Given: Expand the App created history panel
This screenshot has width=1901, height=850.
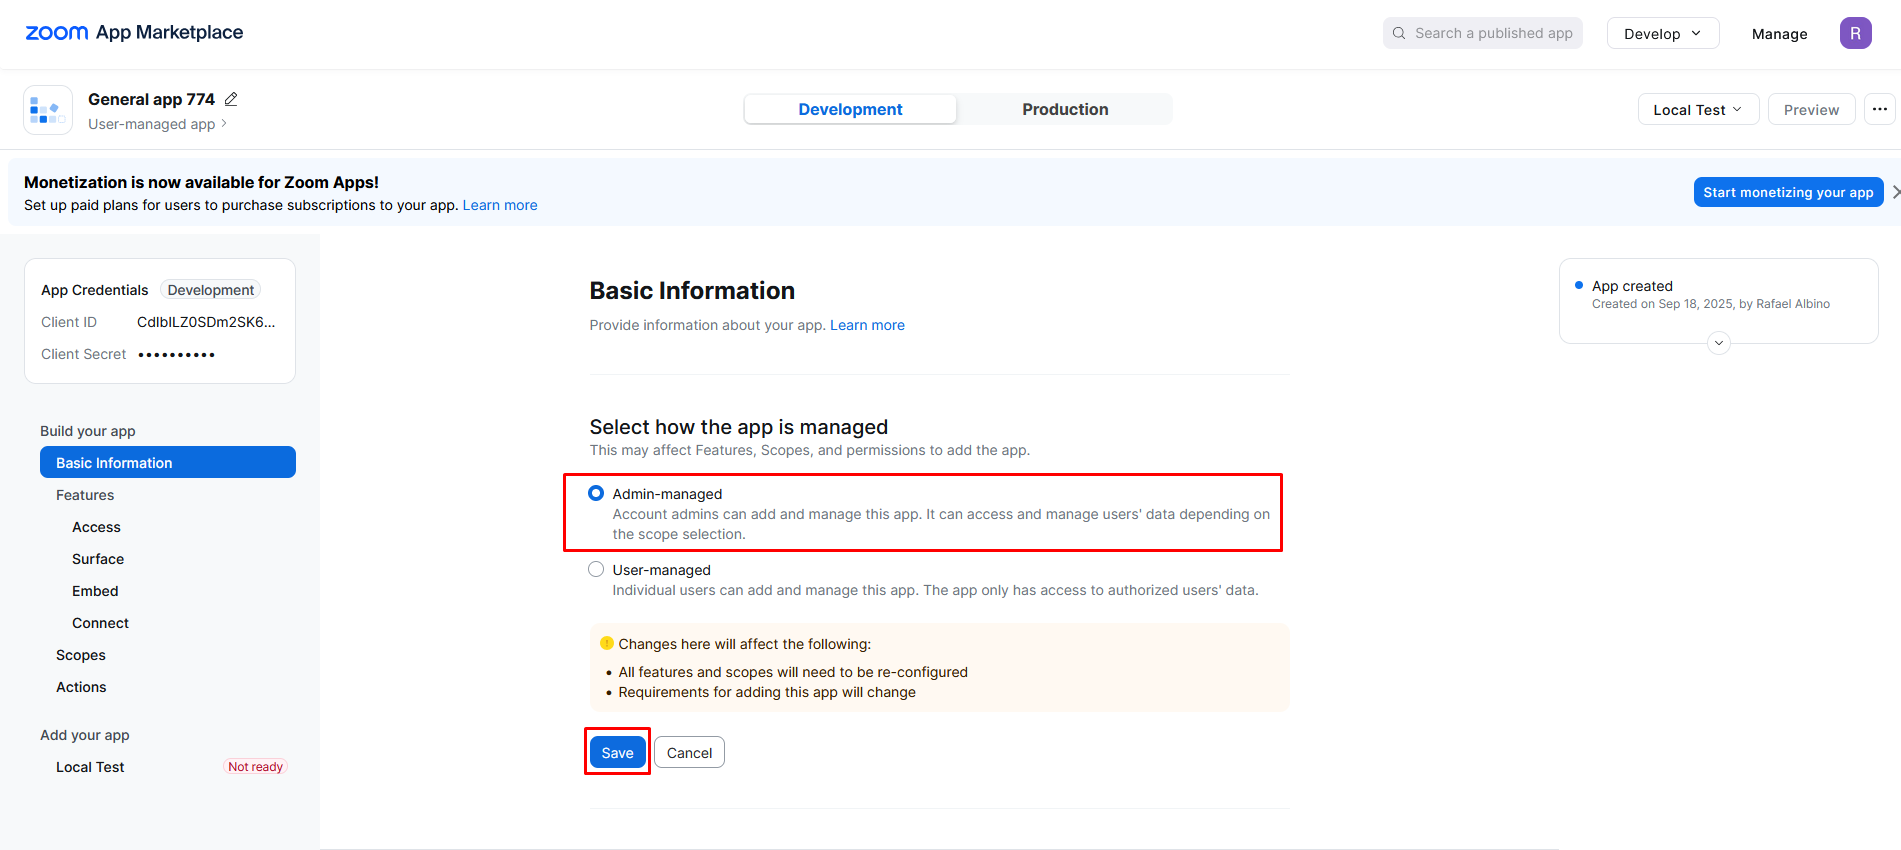Looking at the screenshot, I should click(x=1718, y=343).
